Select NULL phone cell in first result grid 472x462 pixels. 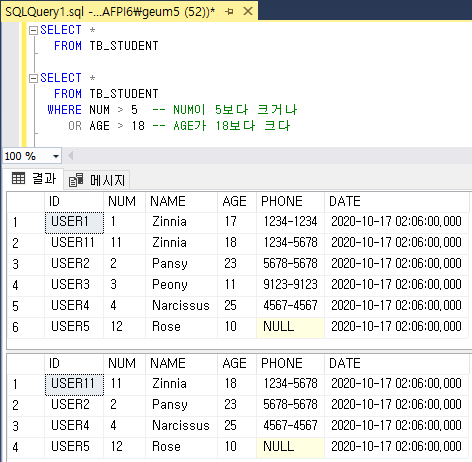pyautogui.click(x=290, y=327)
